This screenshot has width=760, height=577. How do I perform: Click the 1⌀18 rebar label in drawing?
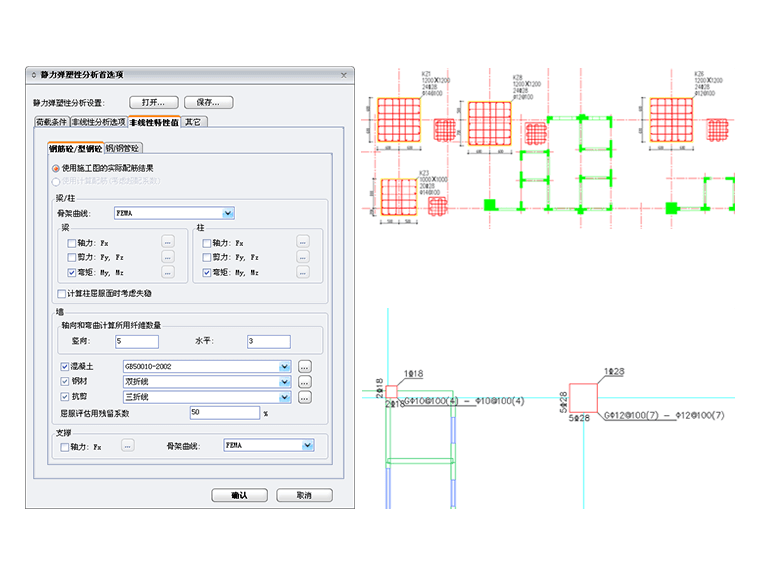413,373
